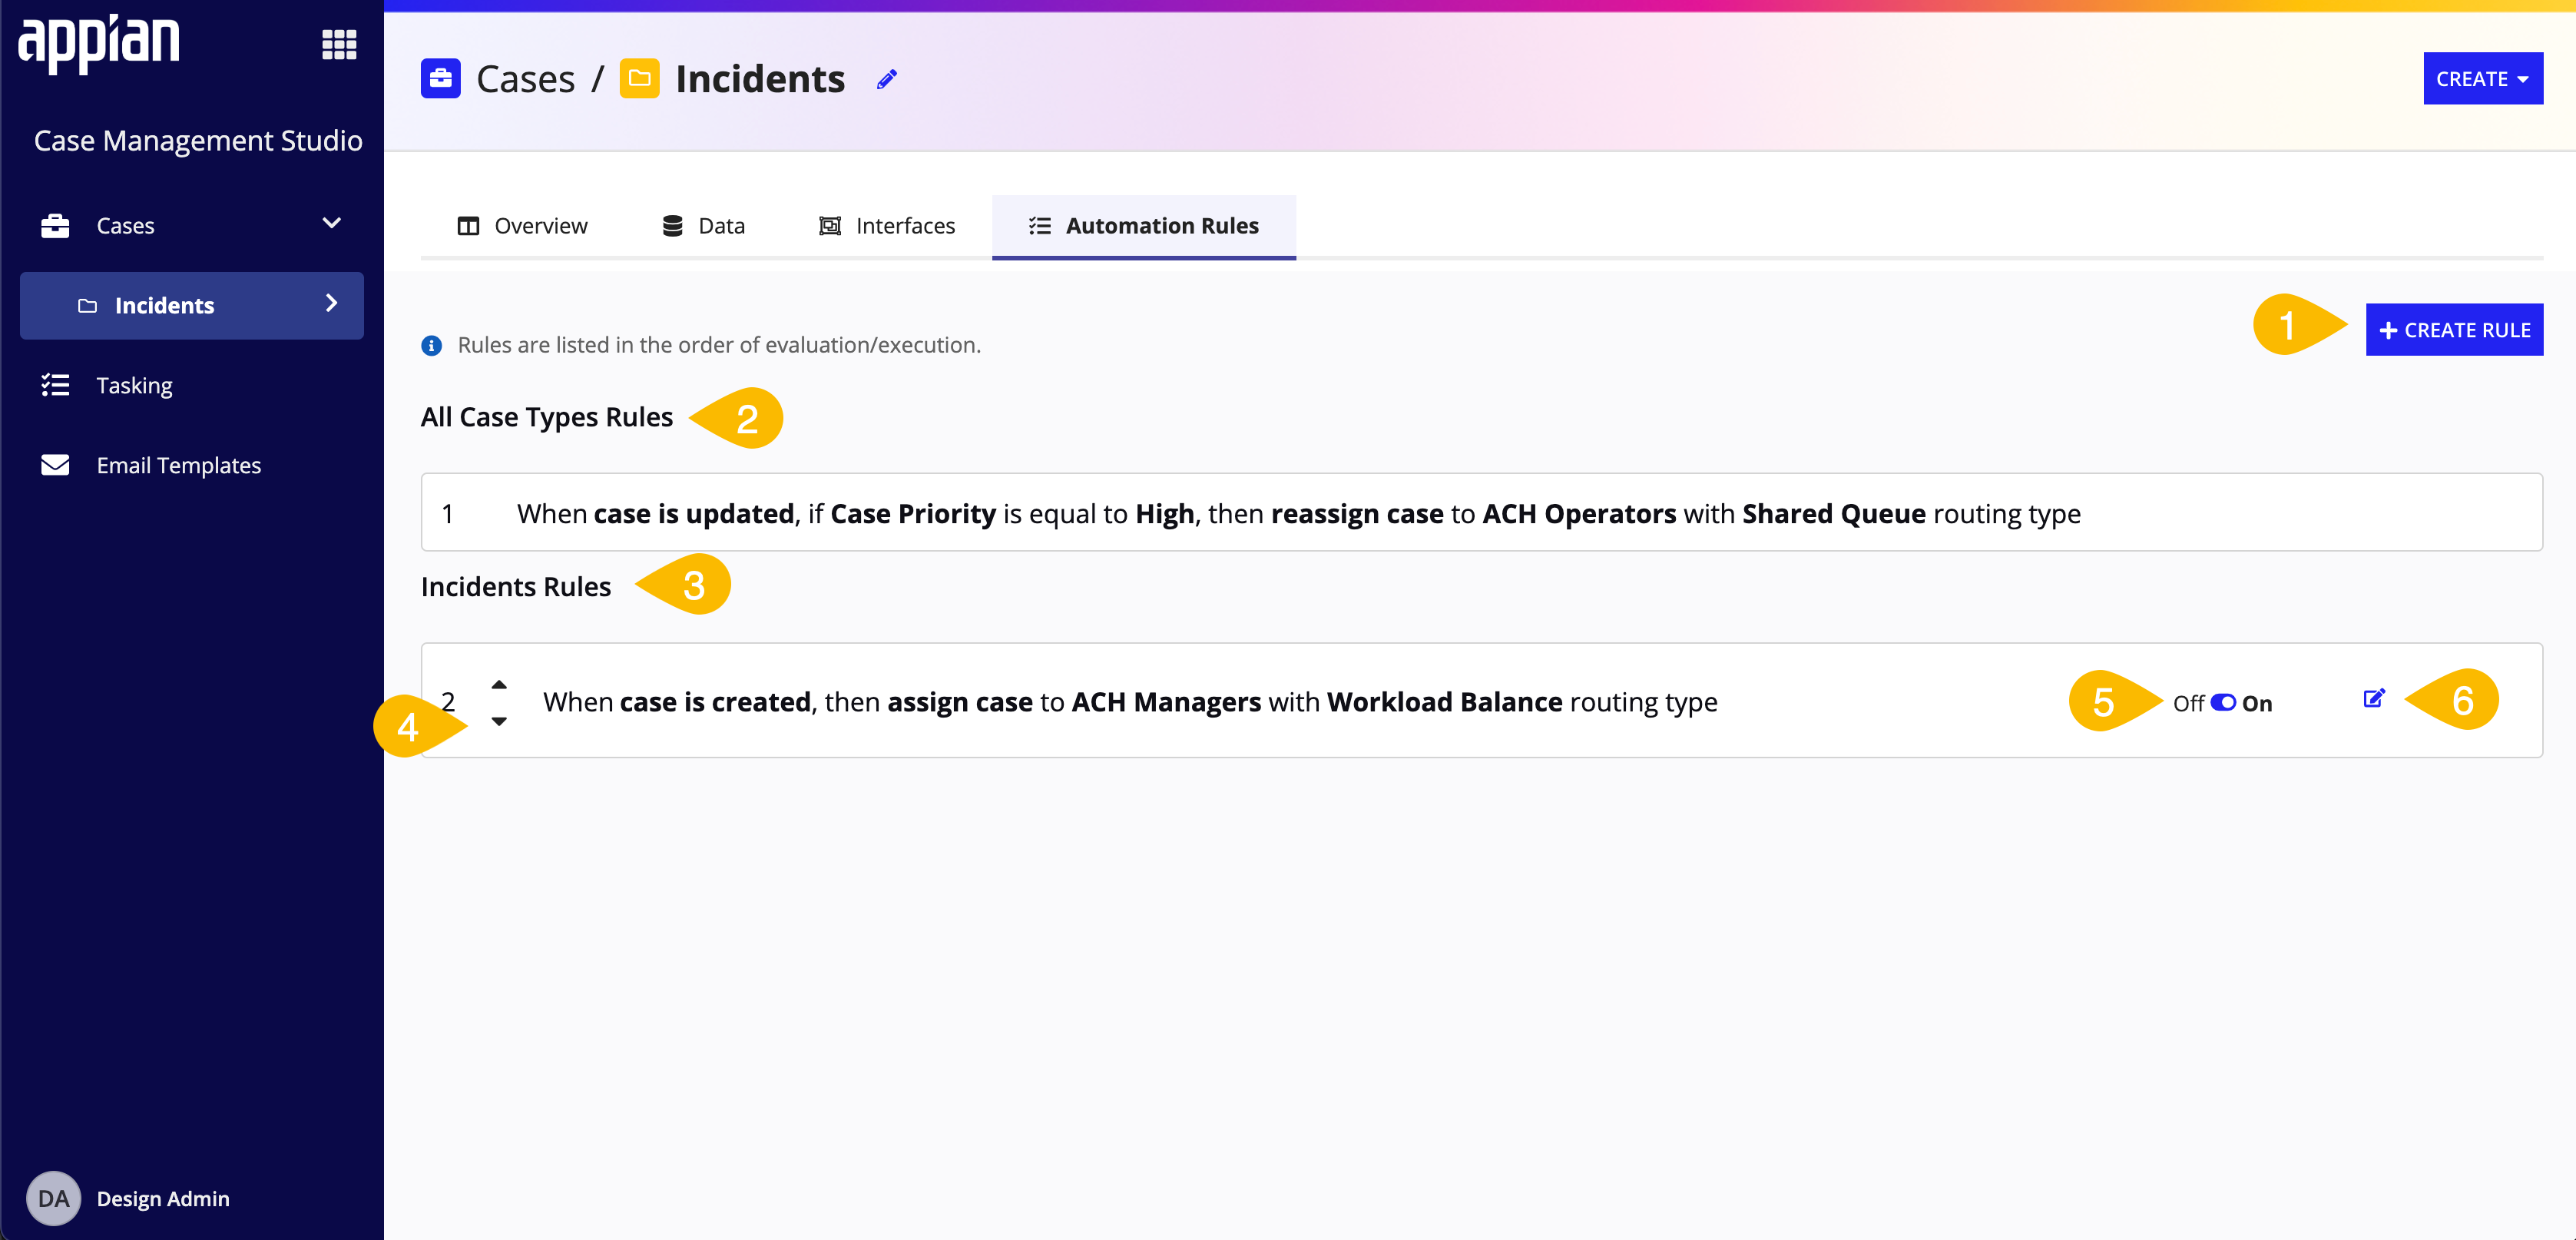Go to Cases via breadcrumb link
2576x1240 pixels.
click(525, 79)
